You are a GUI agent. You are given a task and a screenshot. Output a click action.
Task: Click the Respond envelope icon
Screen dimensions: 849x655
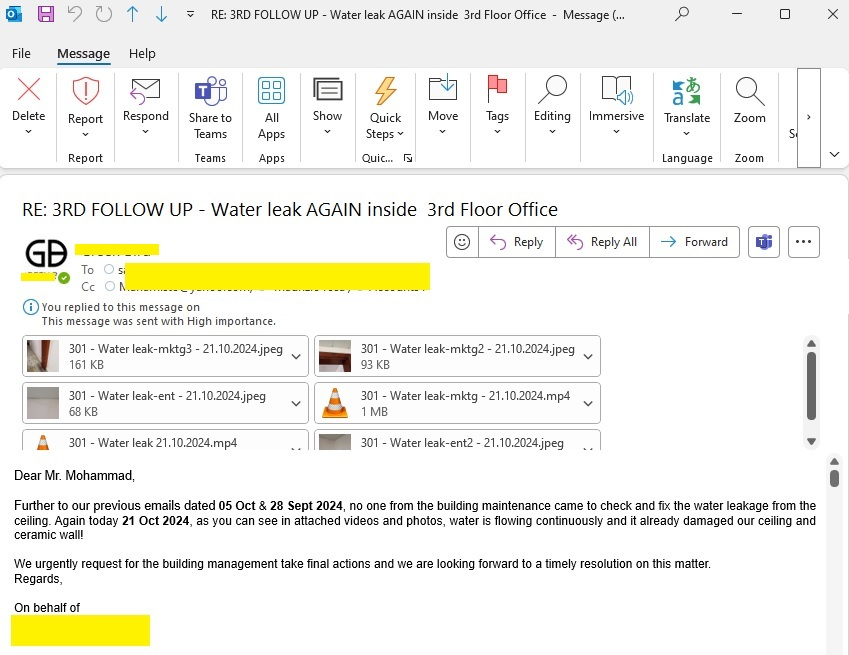pyautogui.click(x=146, y=90)
